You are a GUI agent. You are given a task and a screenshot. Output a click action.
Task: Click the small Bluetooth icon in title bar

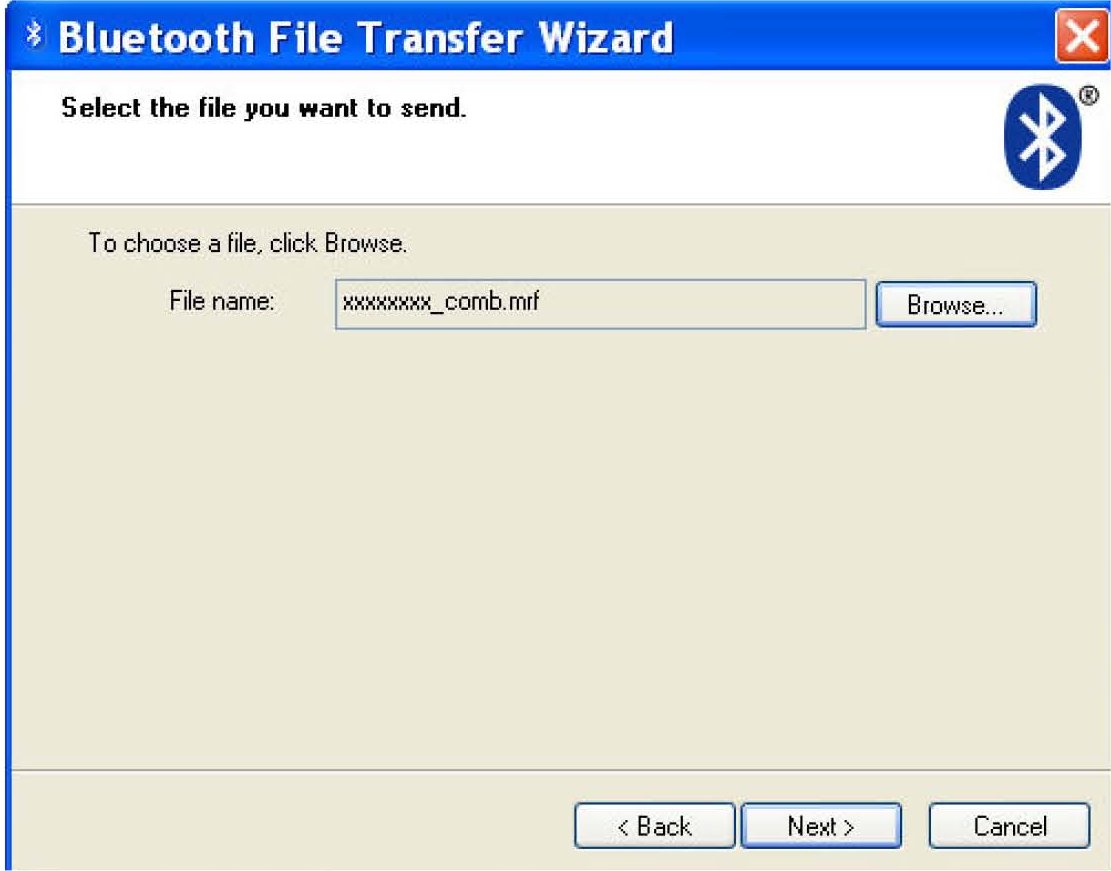tap(33, 35)
